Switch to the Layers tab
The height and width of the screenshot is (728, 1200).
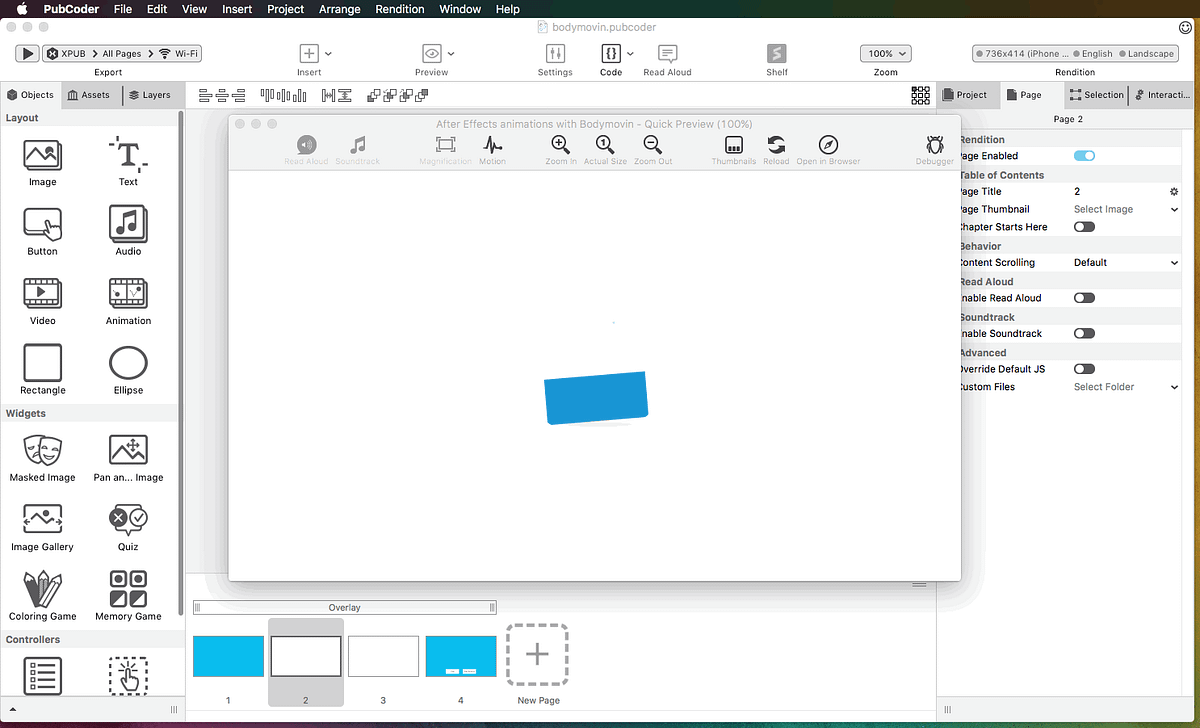click(x=152, y=94)
